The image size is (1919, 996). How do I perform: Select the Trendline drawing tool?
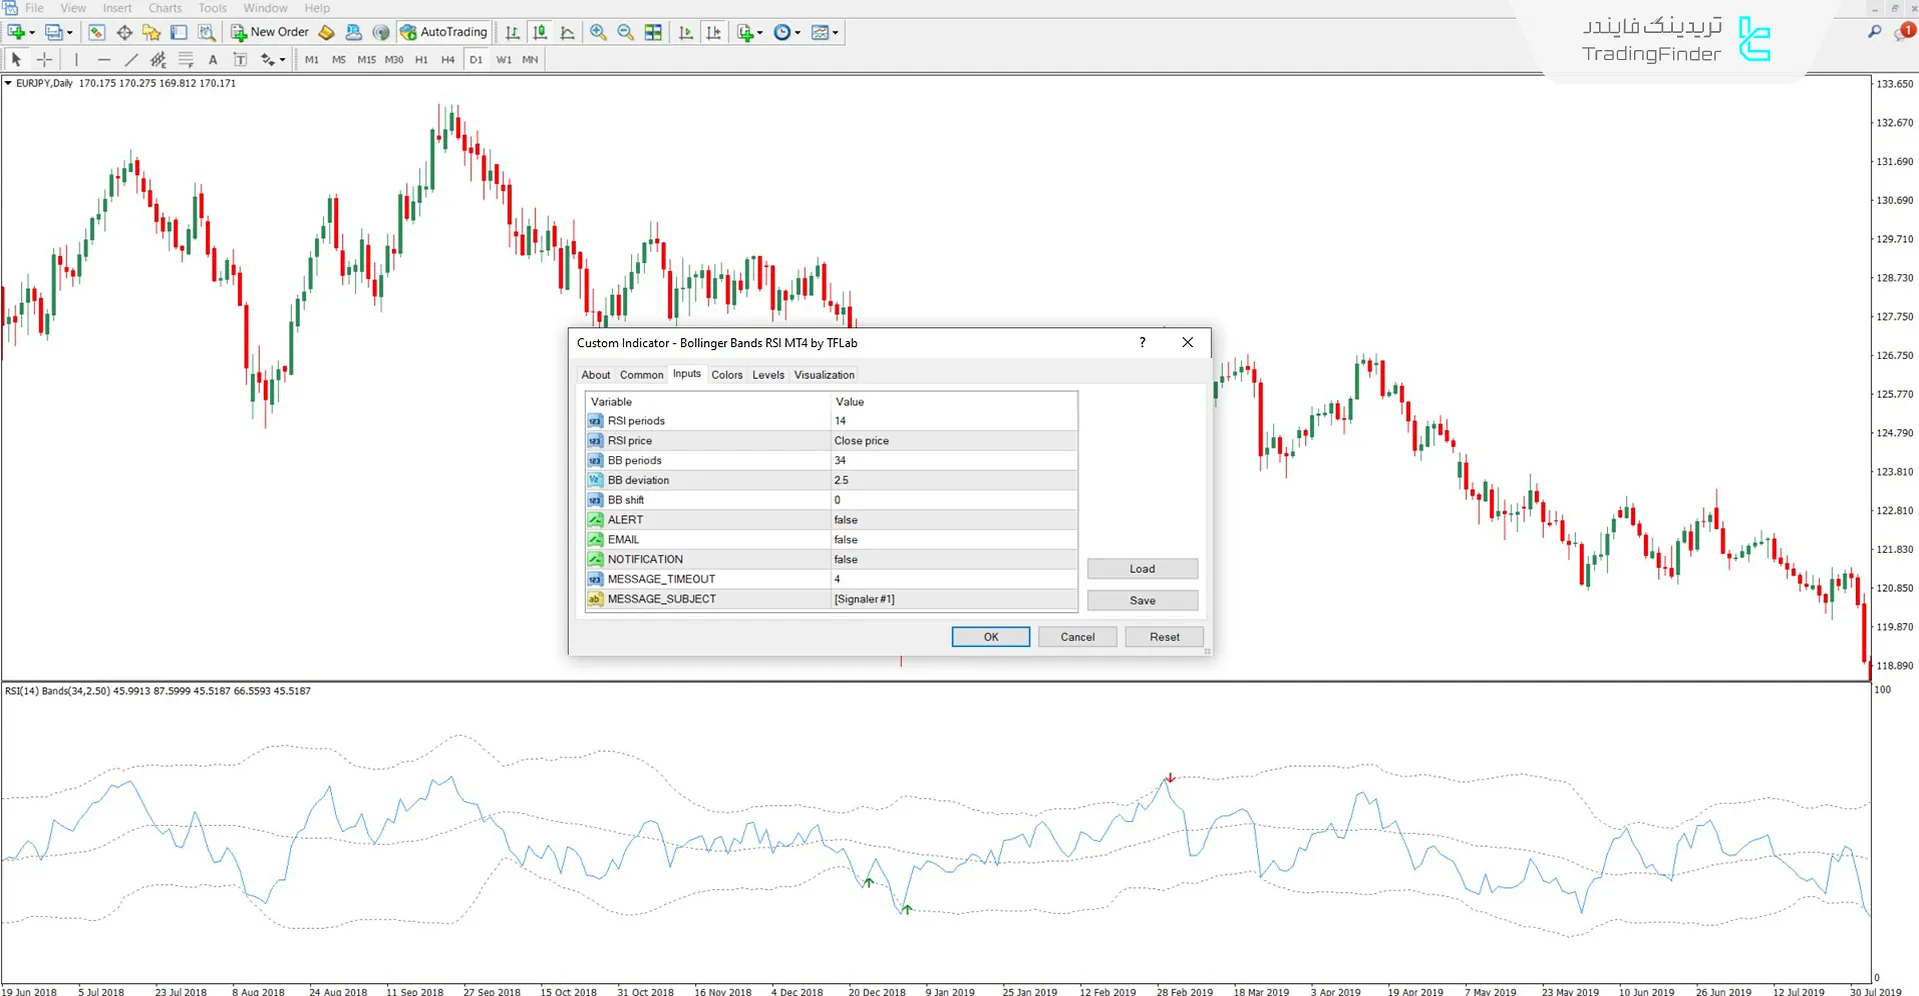pyautogui.click(x=131, y=60)
